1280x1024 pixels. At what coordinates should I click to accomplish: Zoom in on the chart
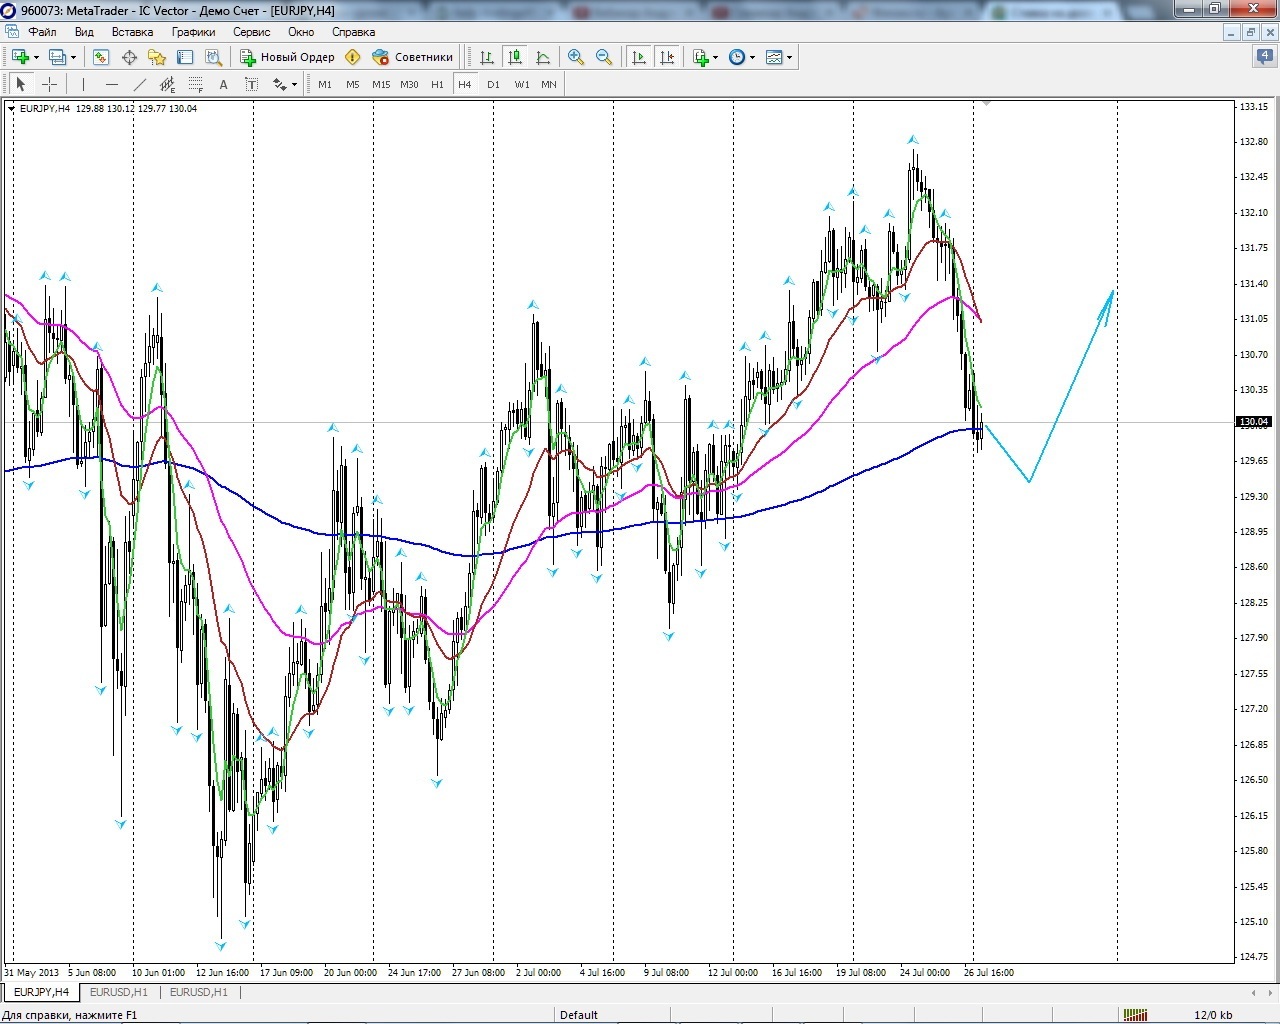575,57
